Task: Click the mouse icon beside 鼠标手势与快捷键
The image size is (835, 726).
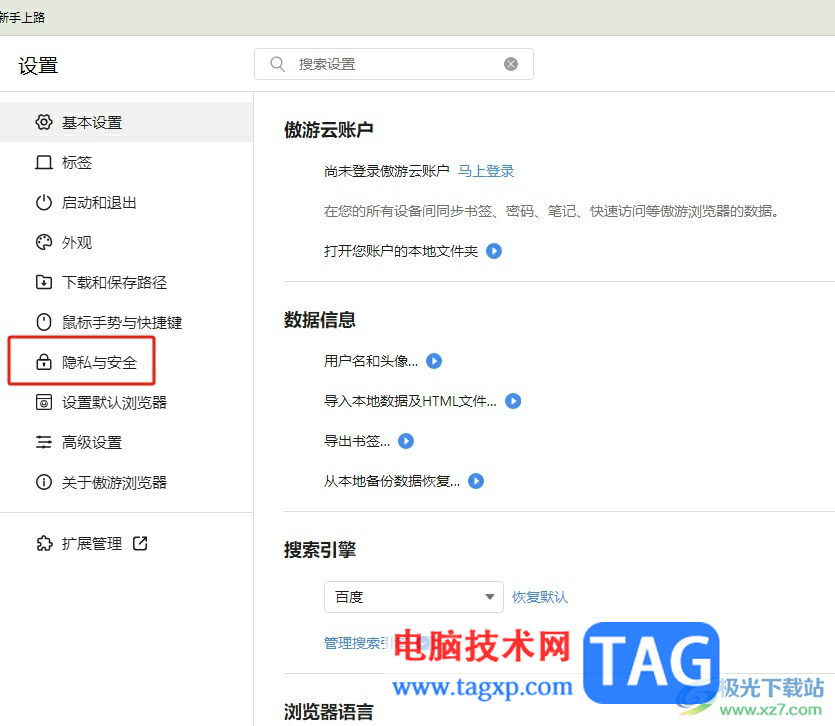Action: point(44,322)
